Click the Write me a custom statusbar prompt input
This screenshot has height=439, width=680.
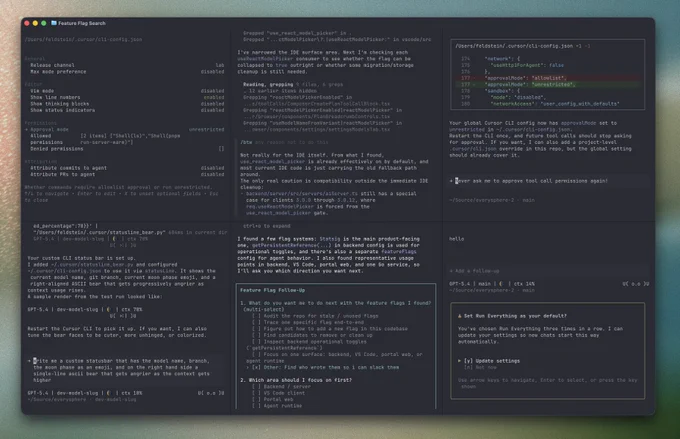(124, 370)
